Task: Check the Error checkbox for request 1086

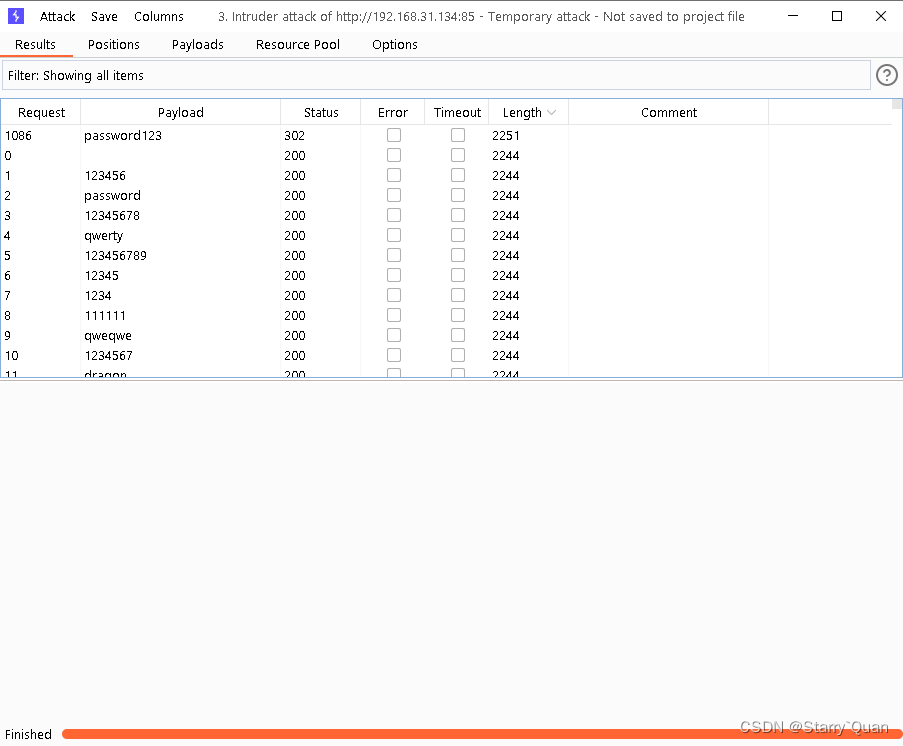Action: pyautogui.click(x=393, y=134)
